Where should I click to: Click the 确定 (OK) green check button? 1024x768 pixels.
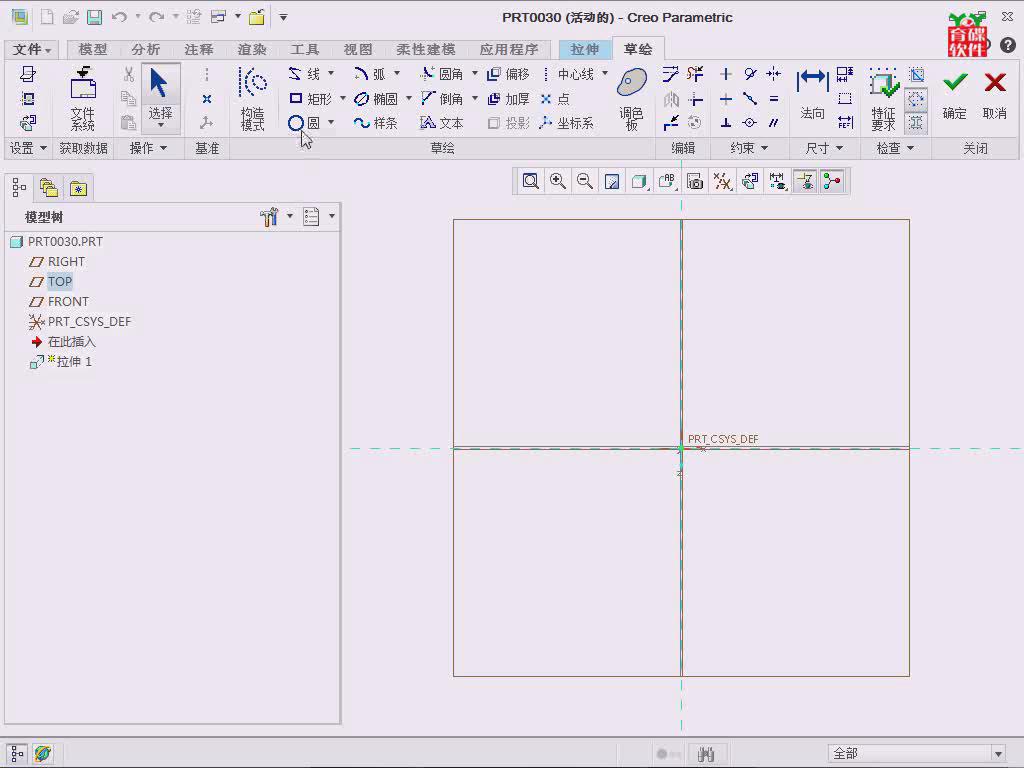click(955, 95)
